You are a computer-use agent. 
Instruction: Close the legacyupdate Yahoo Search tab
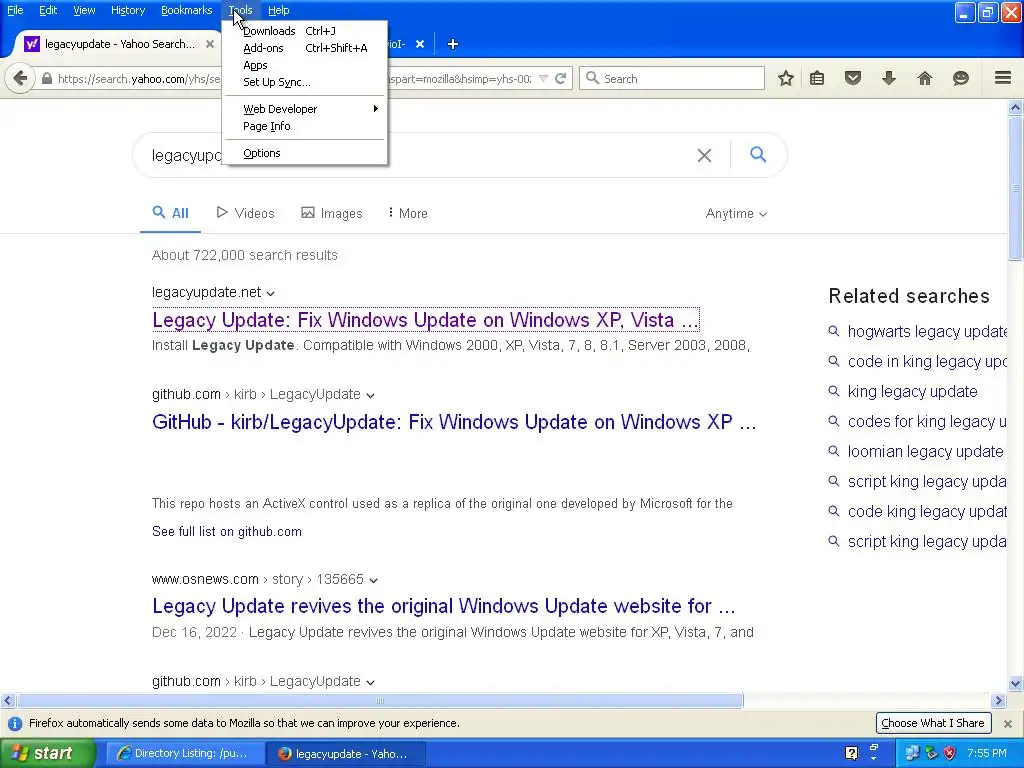click(210, 44)
